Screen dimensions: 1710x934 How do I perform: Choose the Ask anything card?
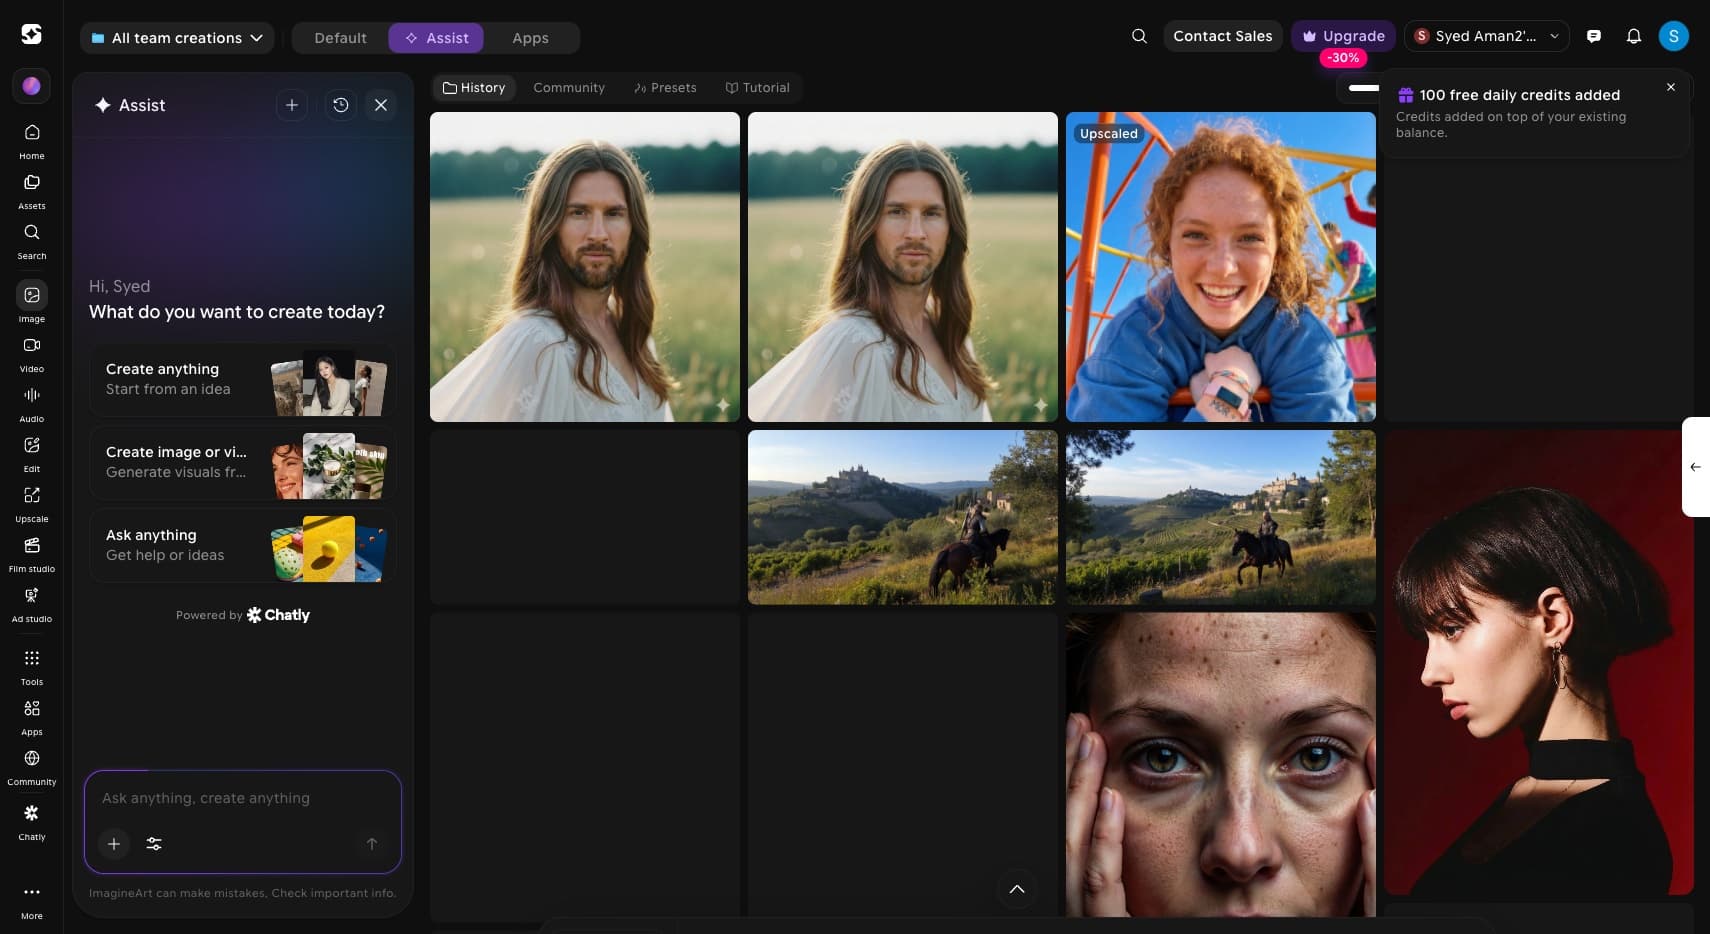[x=243, y=546]
